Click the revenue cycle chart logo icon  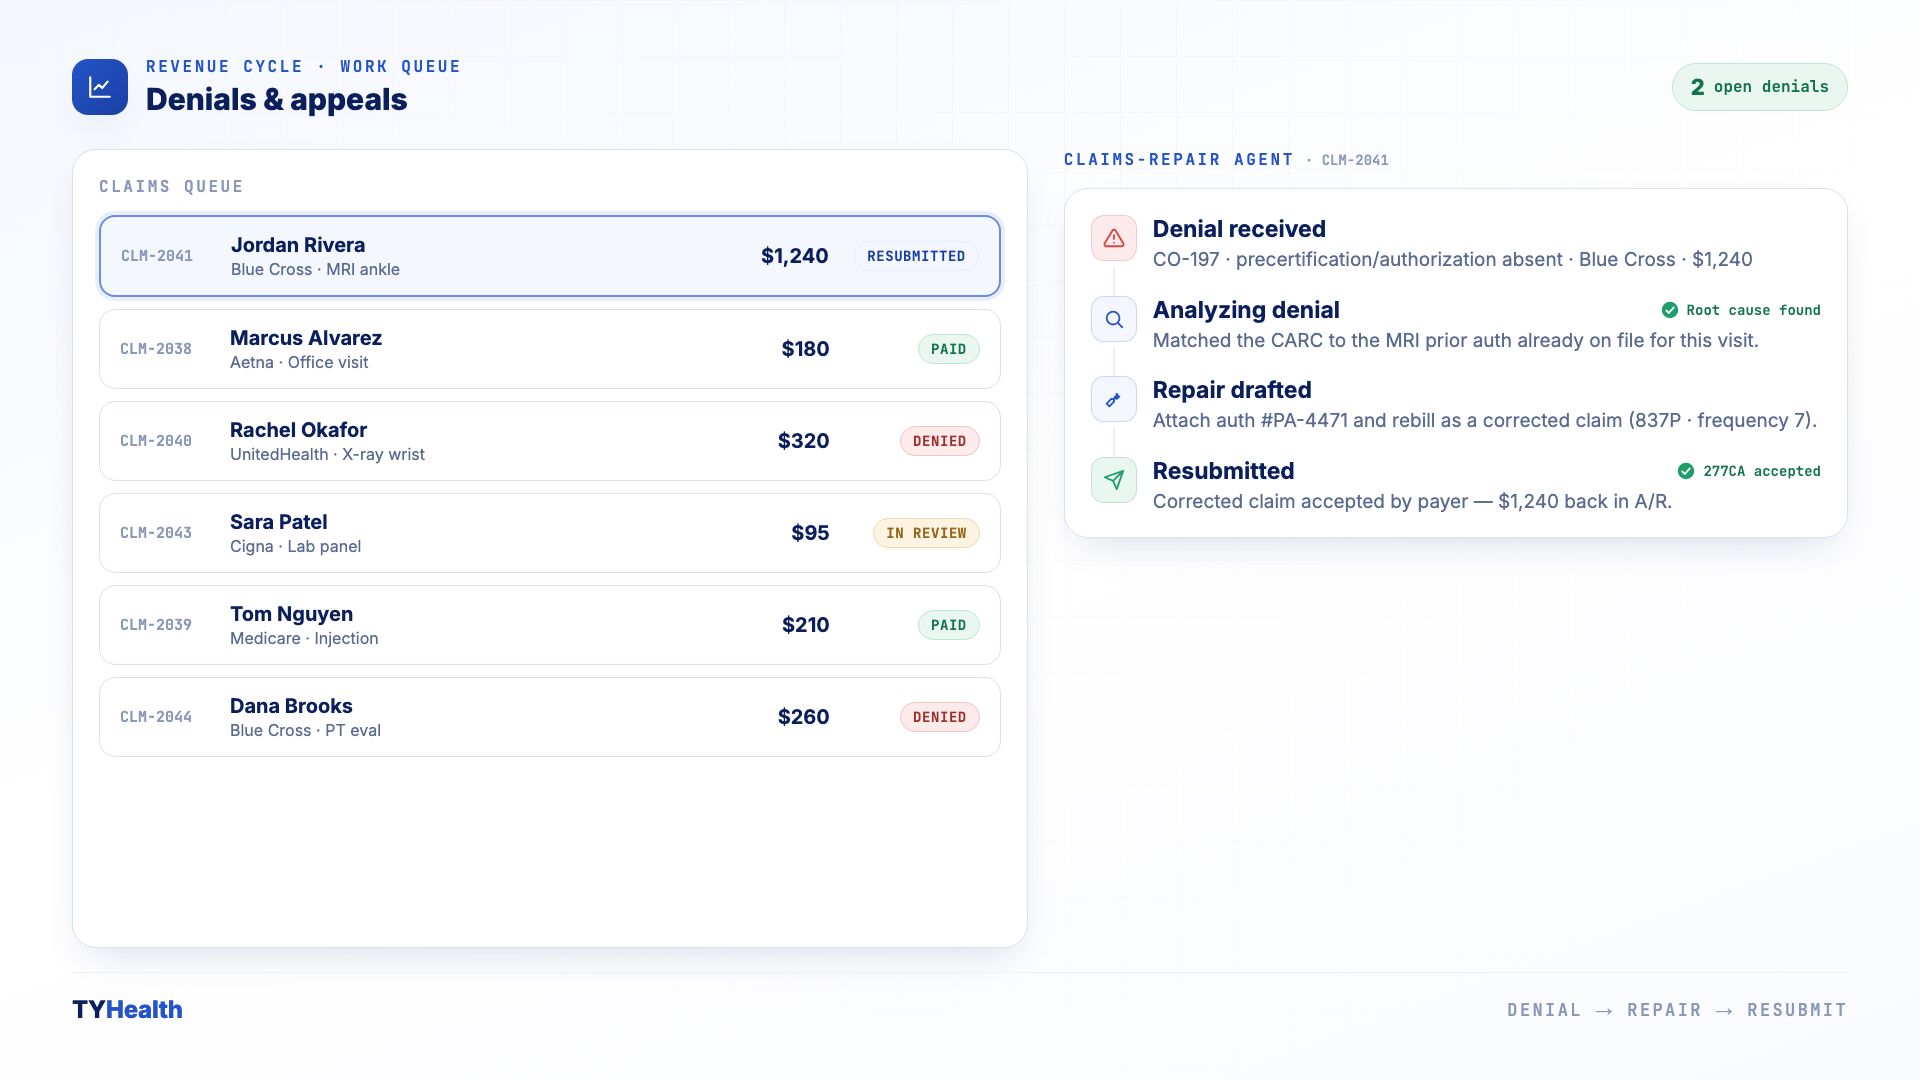[100, 87]
